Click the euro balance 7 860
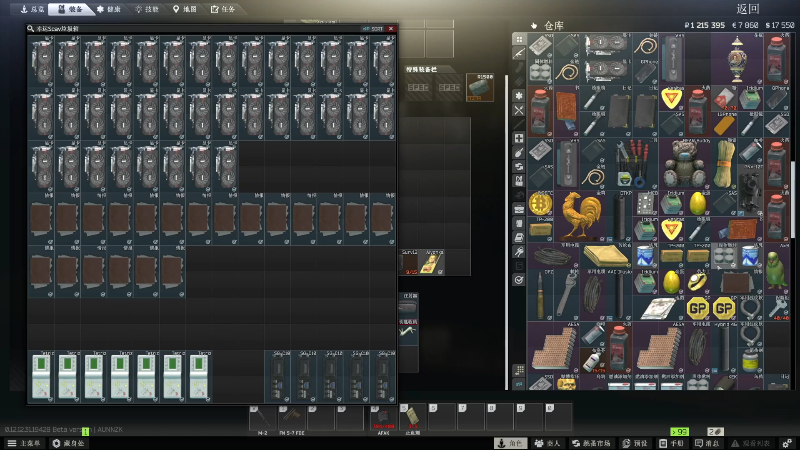Image resolution: width=800 pixels, height=450 pixels. coord(745,25)
